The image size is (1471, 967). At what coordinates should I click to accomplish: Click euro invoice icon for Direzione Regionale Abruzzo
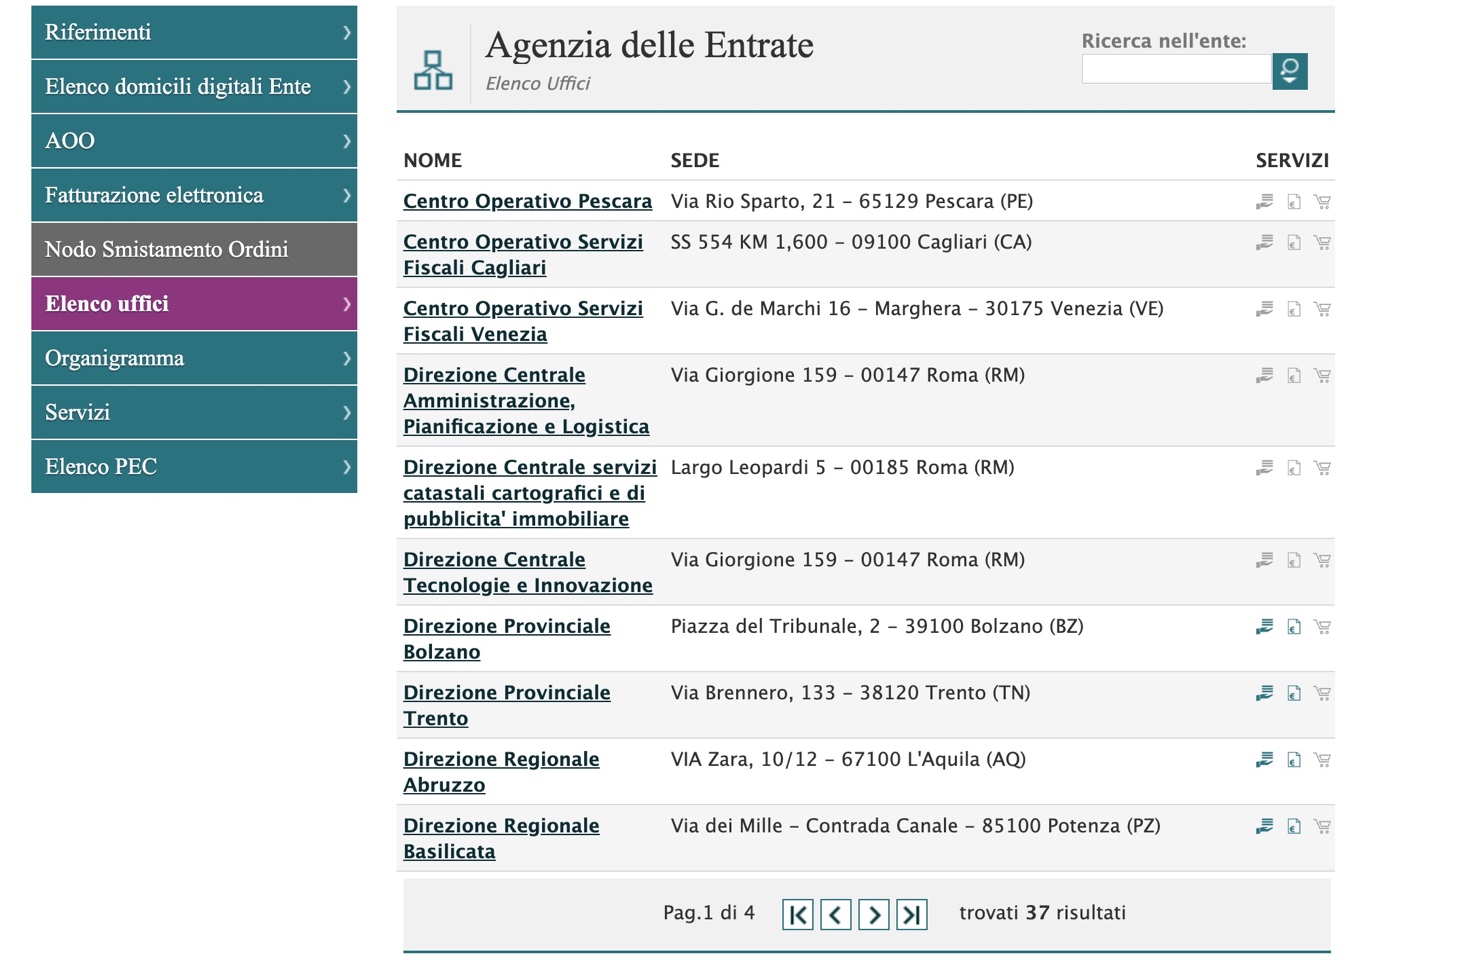pos(1293,760)
